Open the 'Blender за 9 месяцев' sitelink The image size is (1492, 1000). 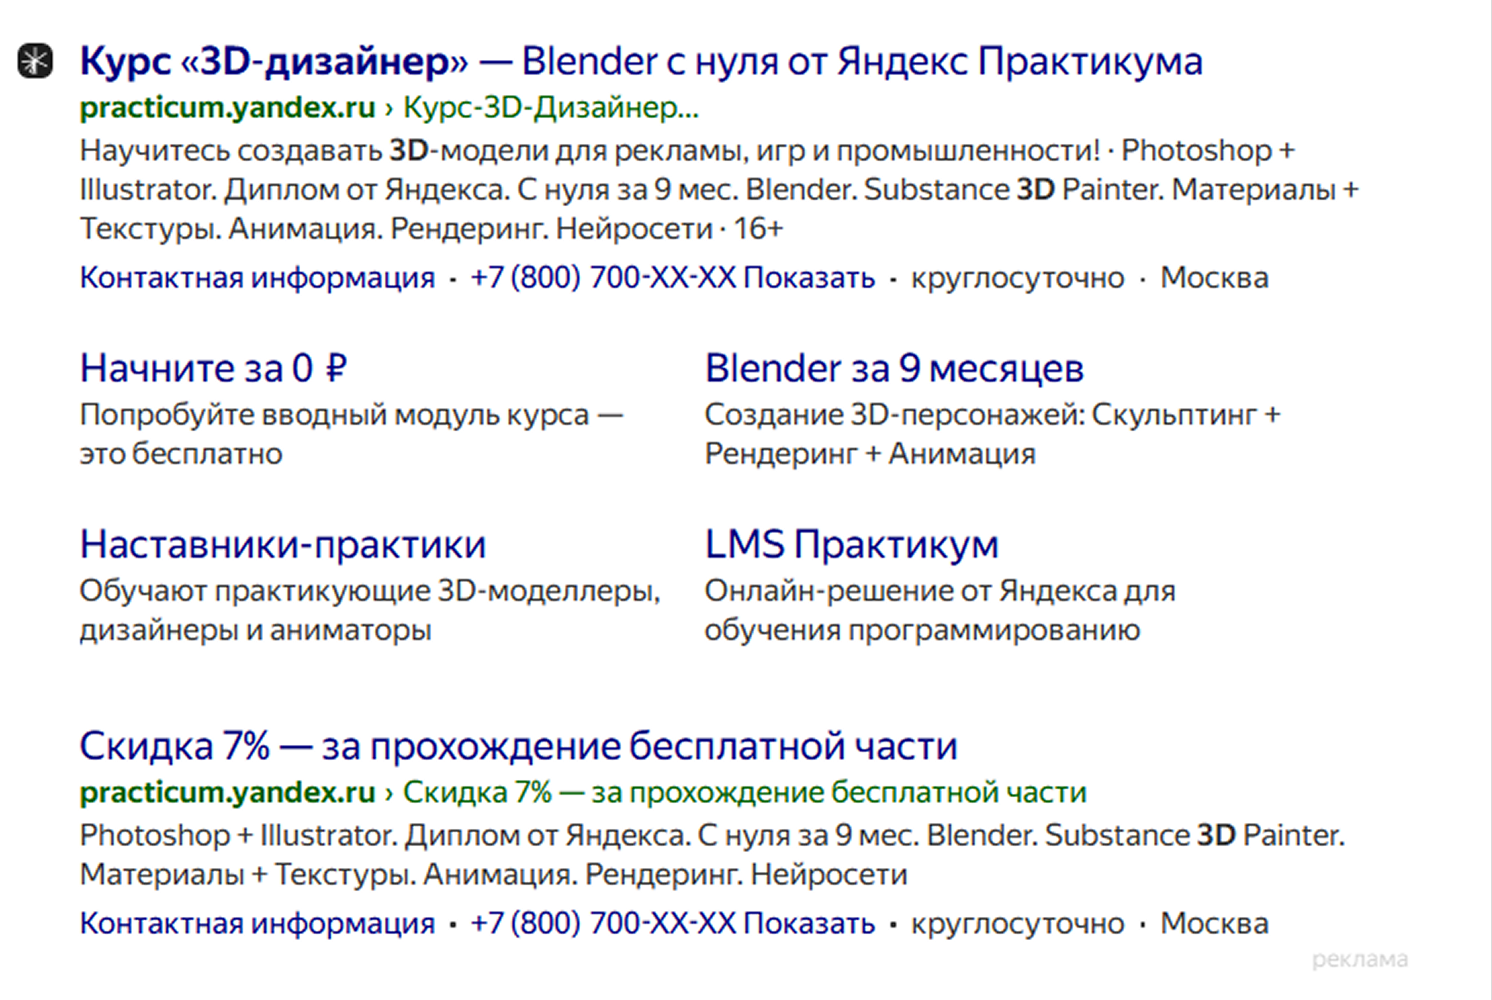[894, 368]
